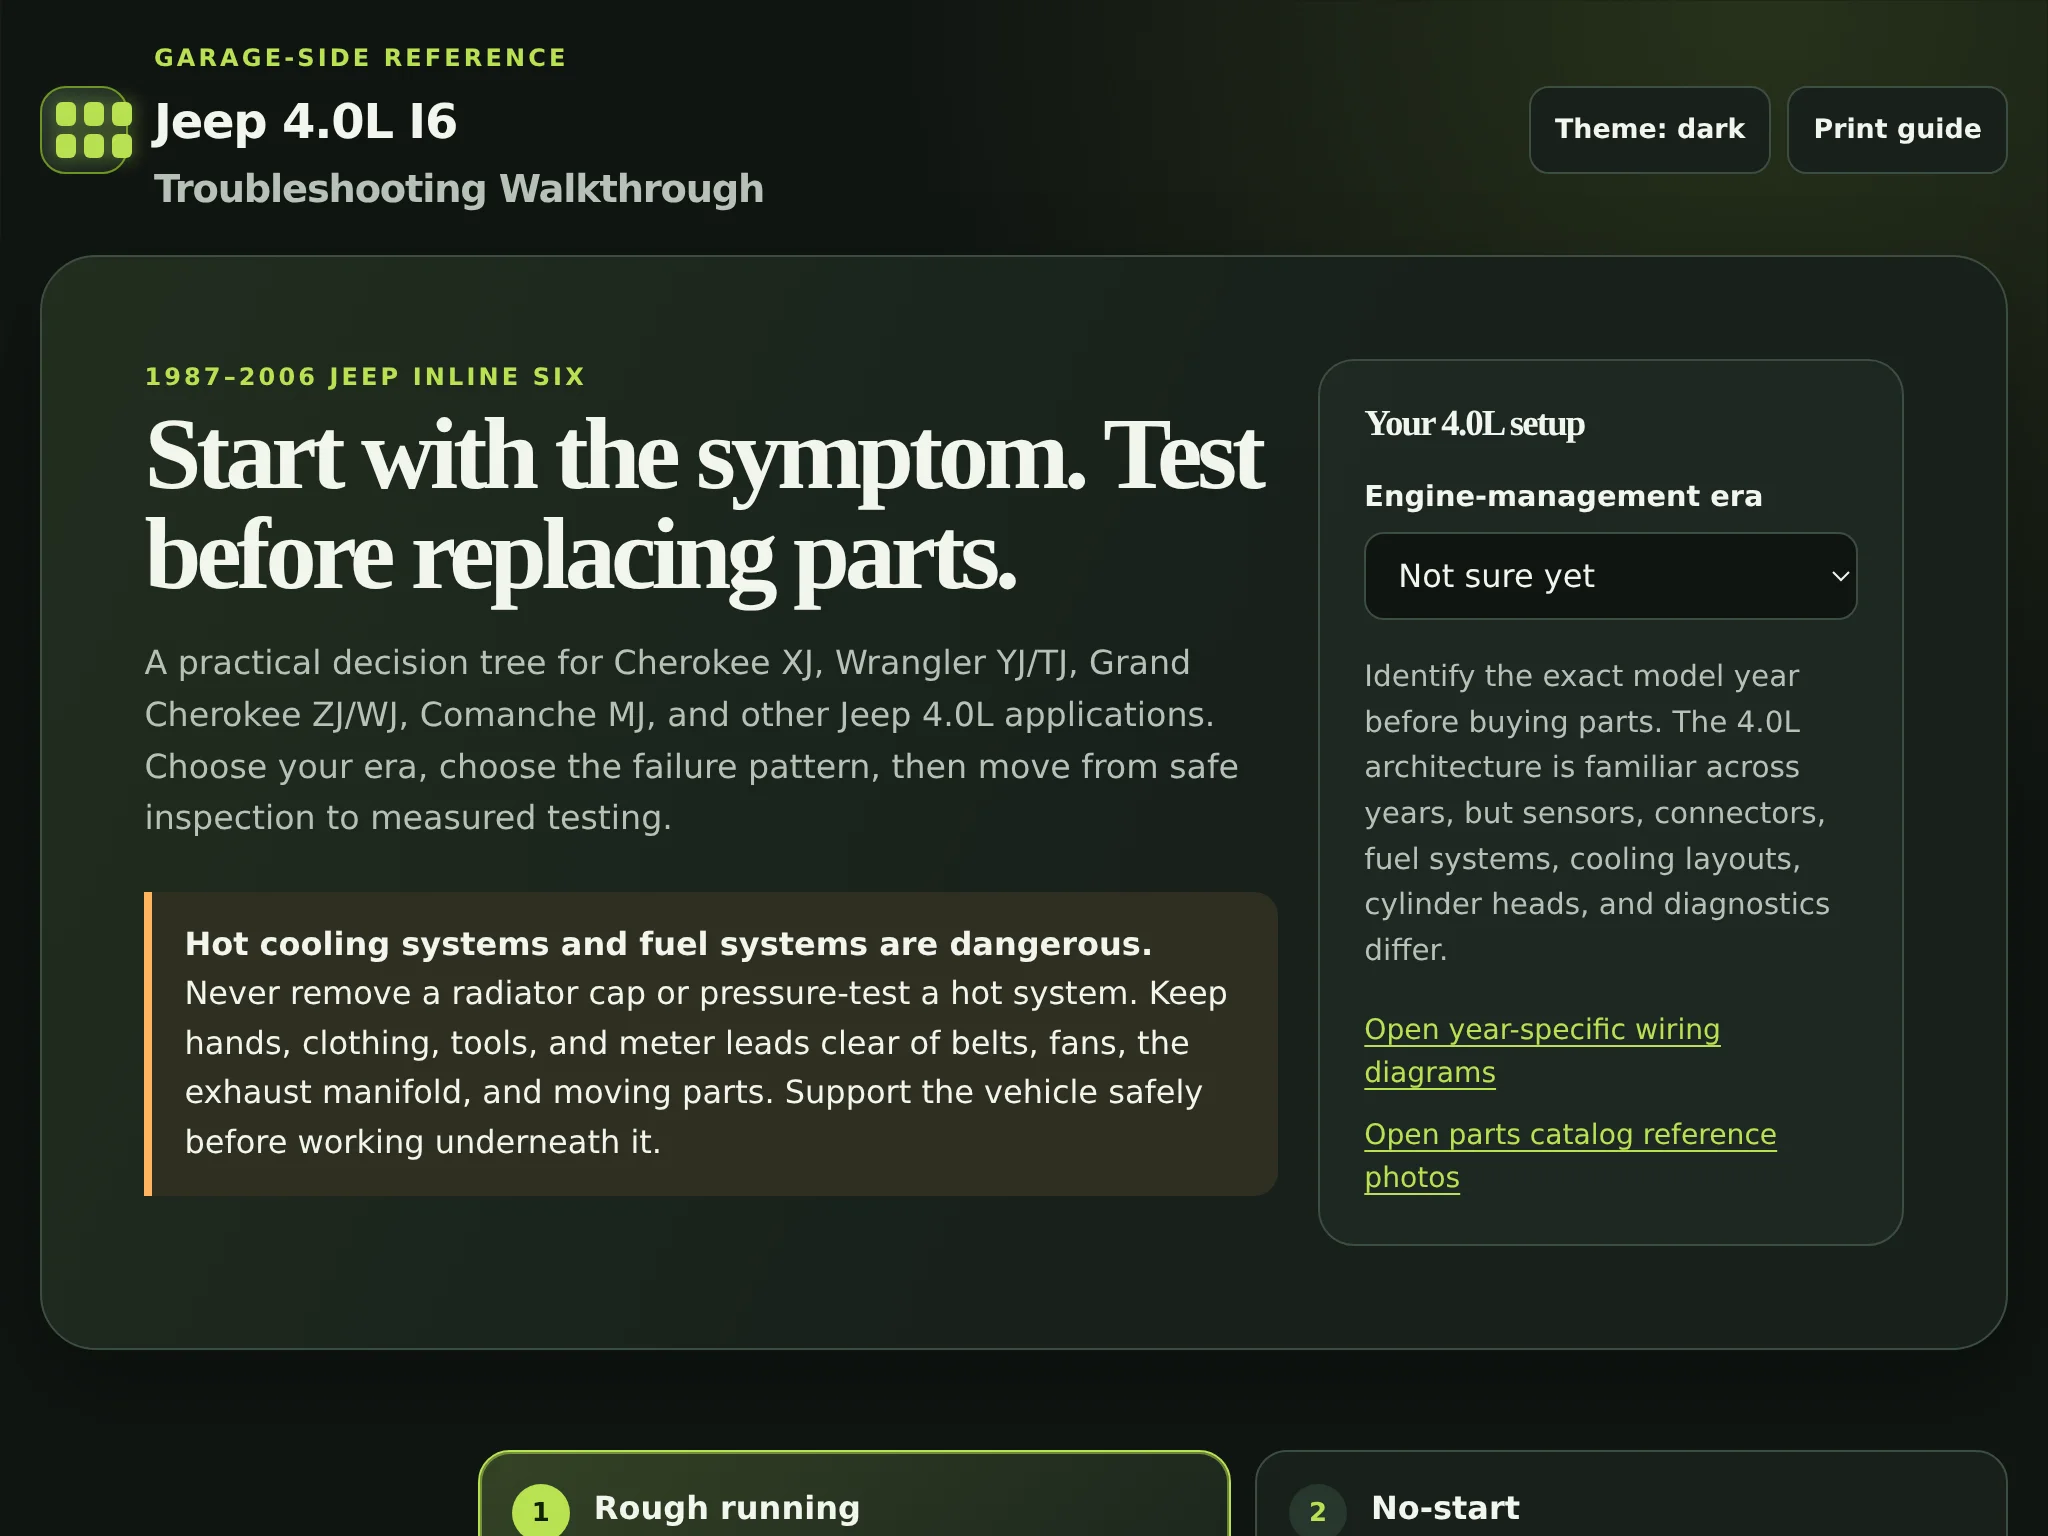Click the Jeep 4.0L I6 title

point(305,122)
